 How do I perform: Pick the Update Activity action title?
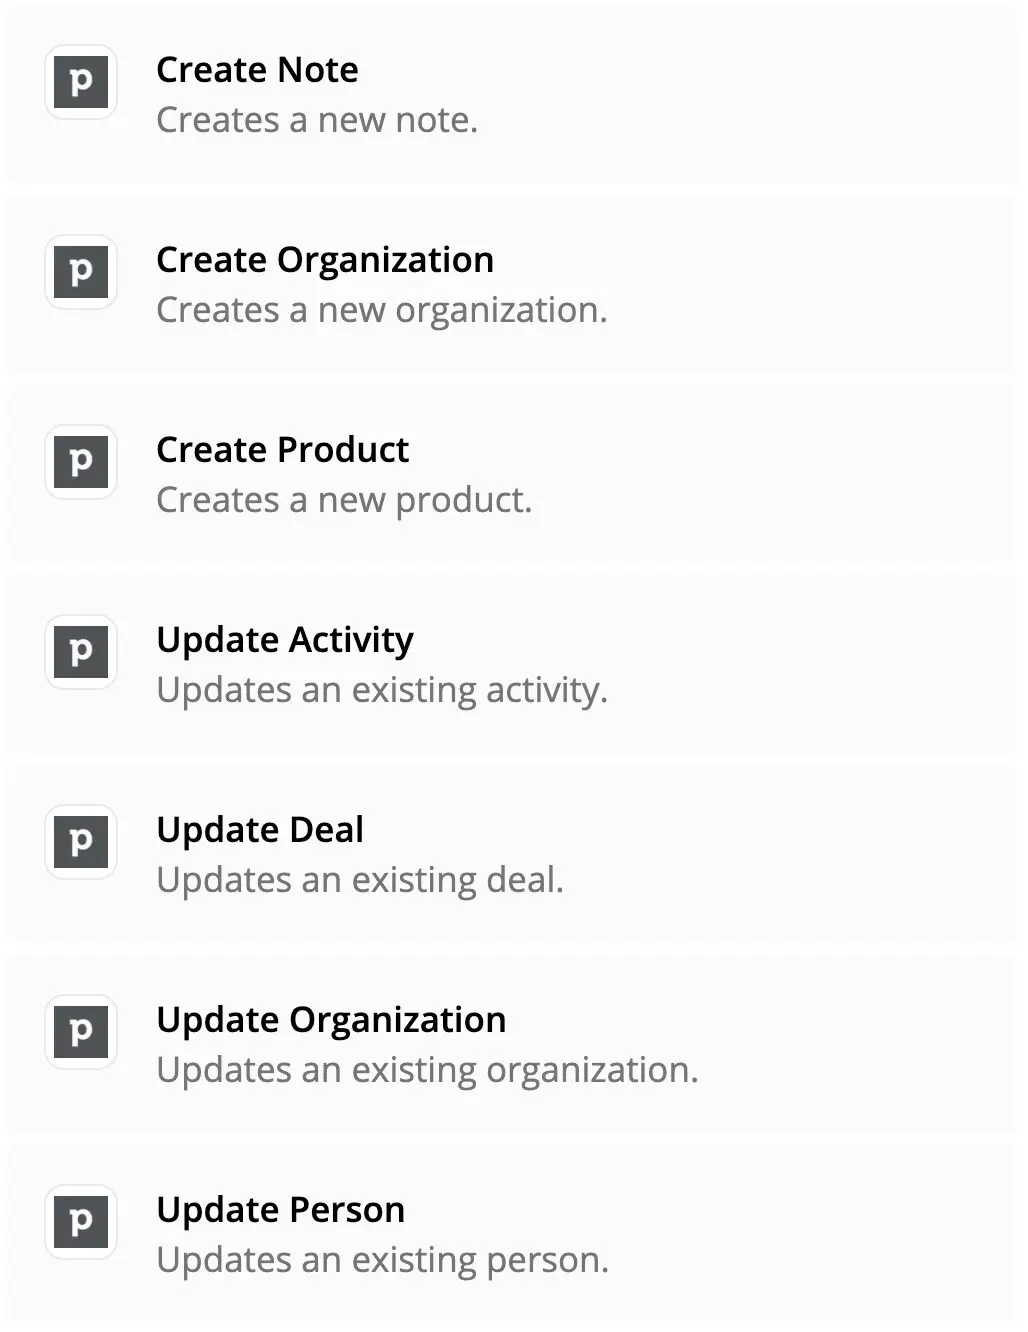point(285,640)
